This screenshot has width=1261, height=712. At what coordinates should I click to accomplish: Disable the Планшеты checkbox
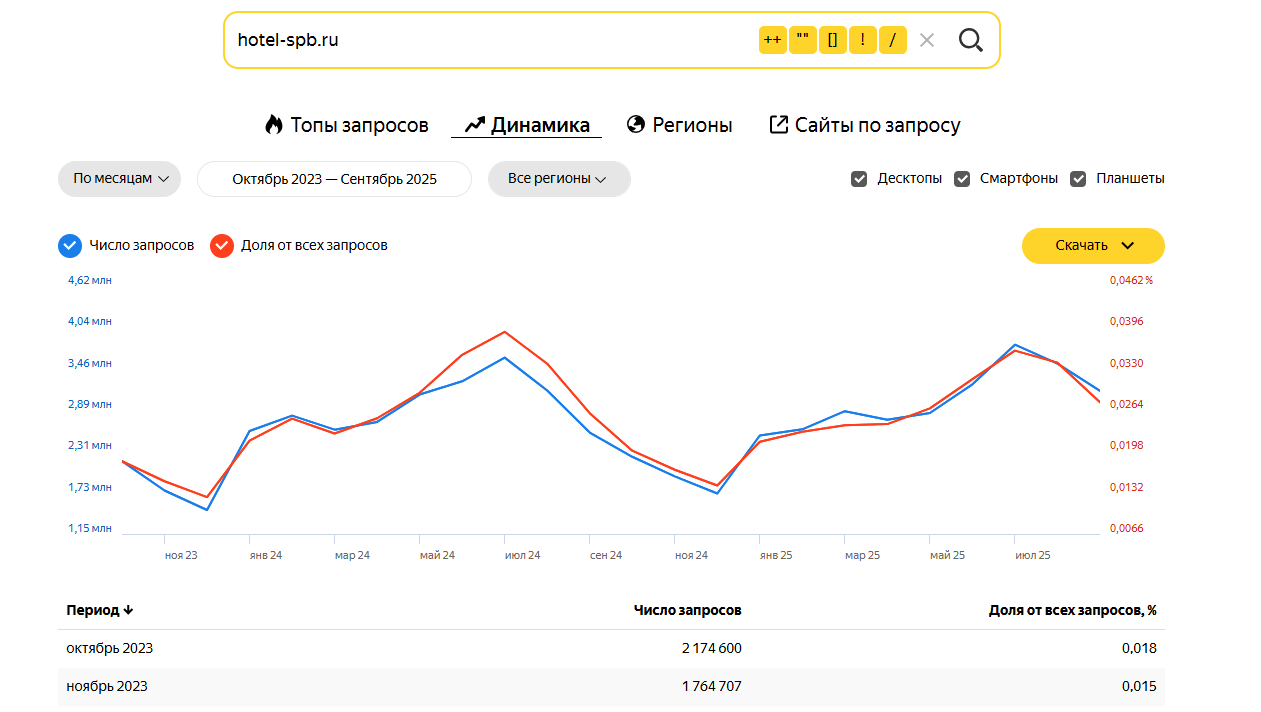coord(1078,179)
